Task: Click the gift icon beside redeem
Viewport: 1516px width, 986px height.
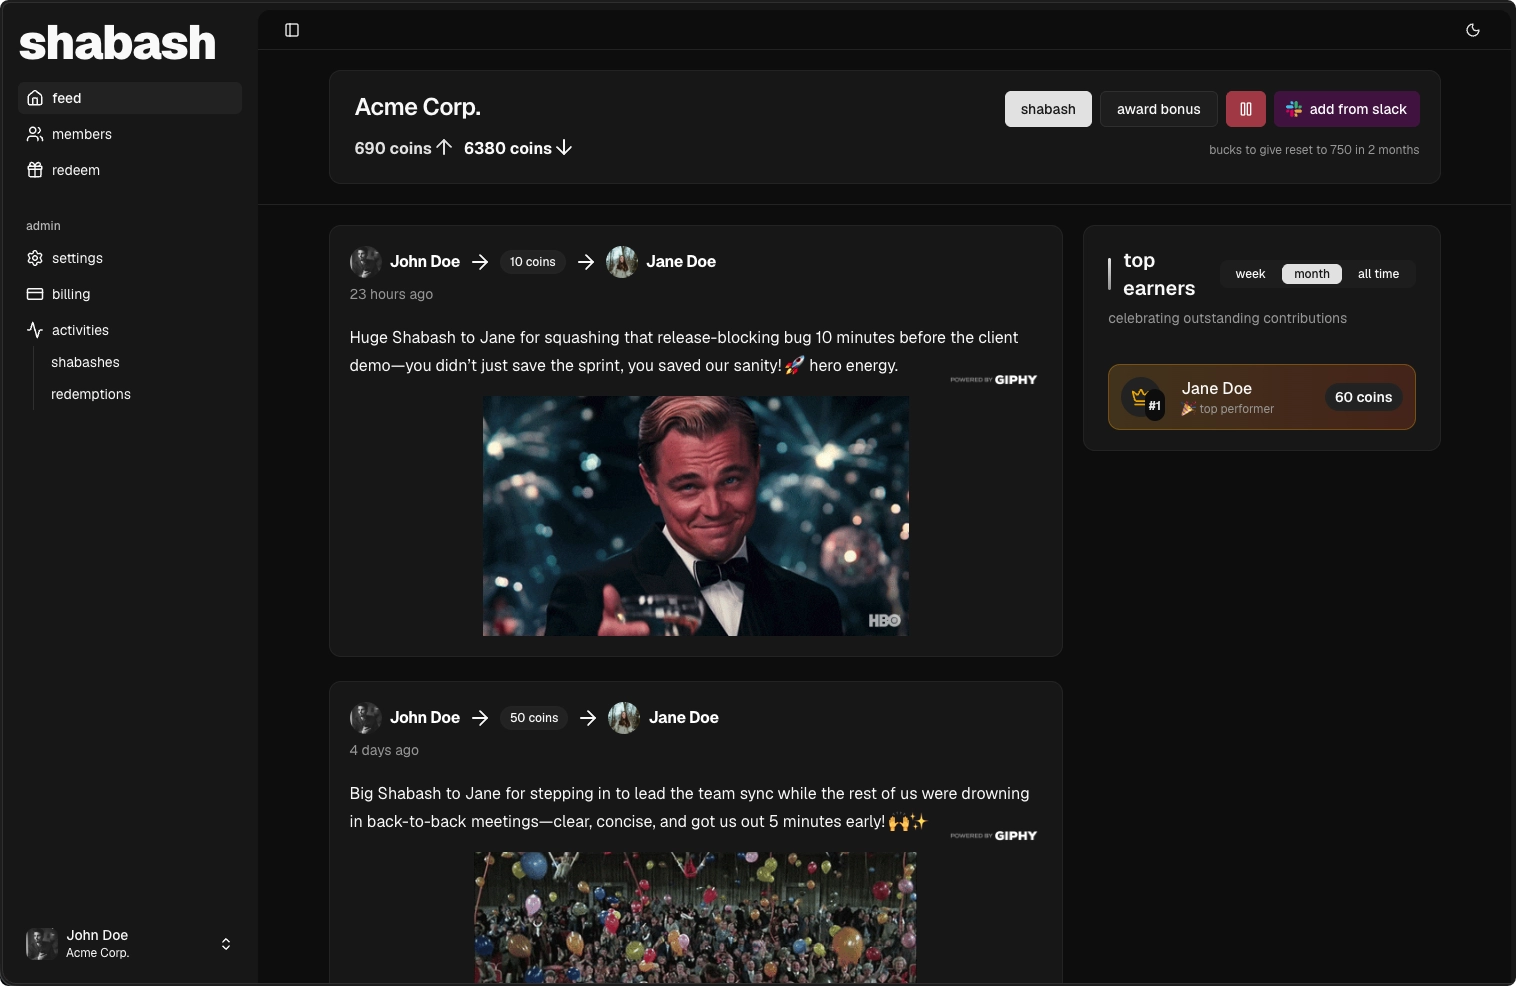Action: (35, 170)
